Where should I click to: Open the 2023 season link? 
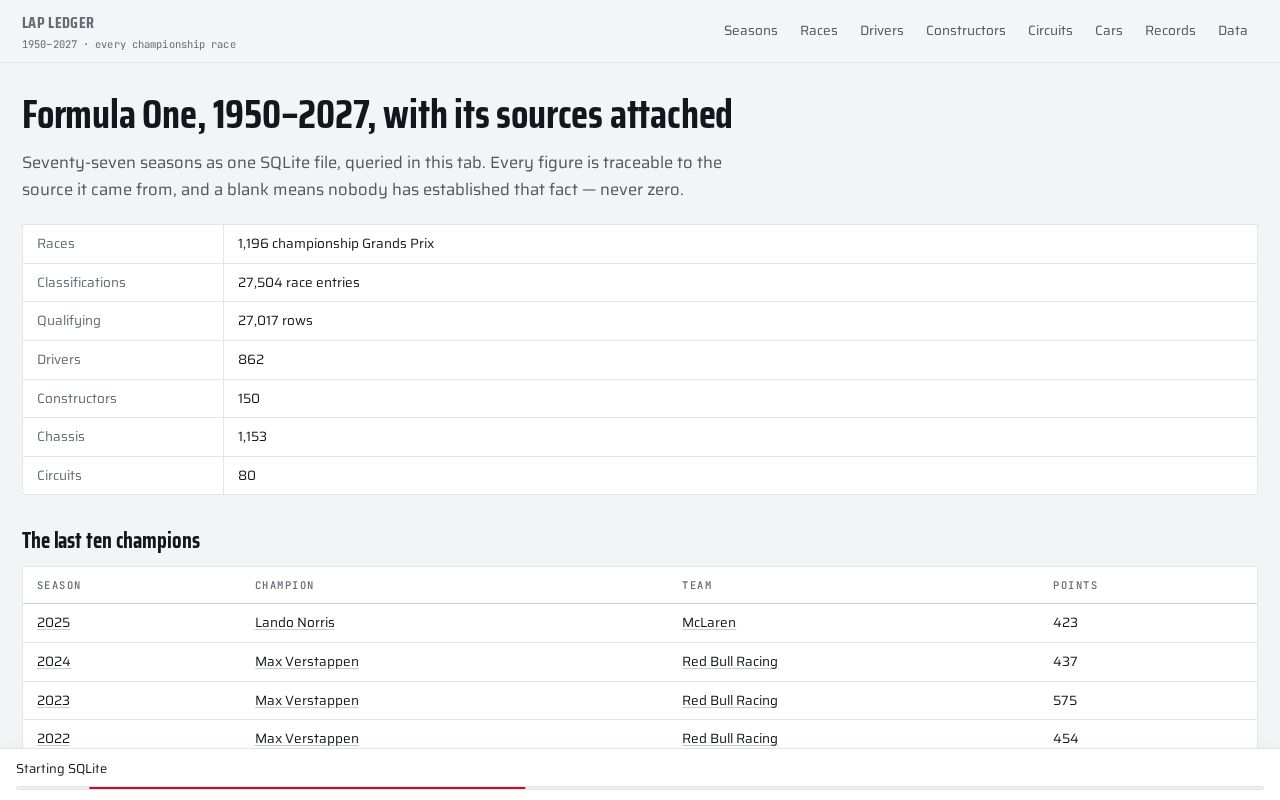point(53,700)
